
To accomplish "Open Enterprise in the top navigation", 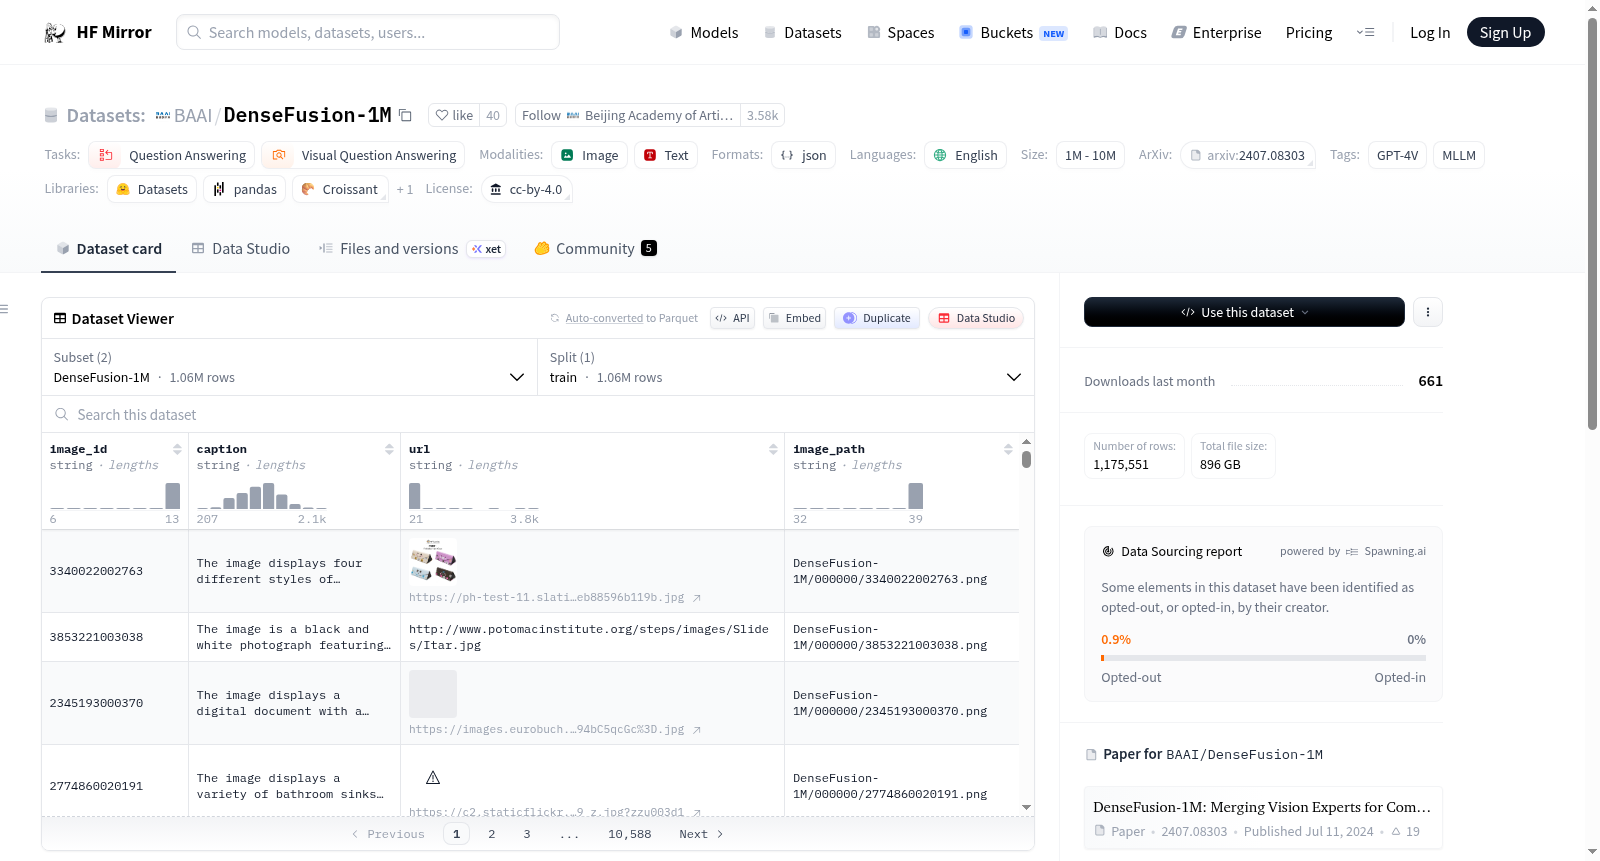I will pyautogui.click(x=1216, y=33).
